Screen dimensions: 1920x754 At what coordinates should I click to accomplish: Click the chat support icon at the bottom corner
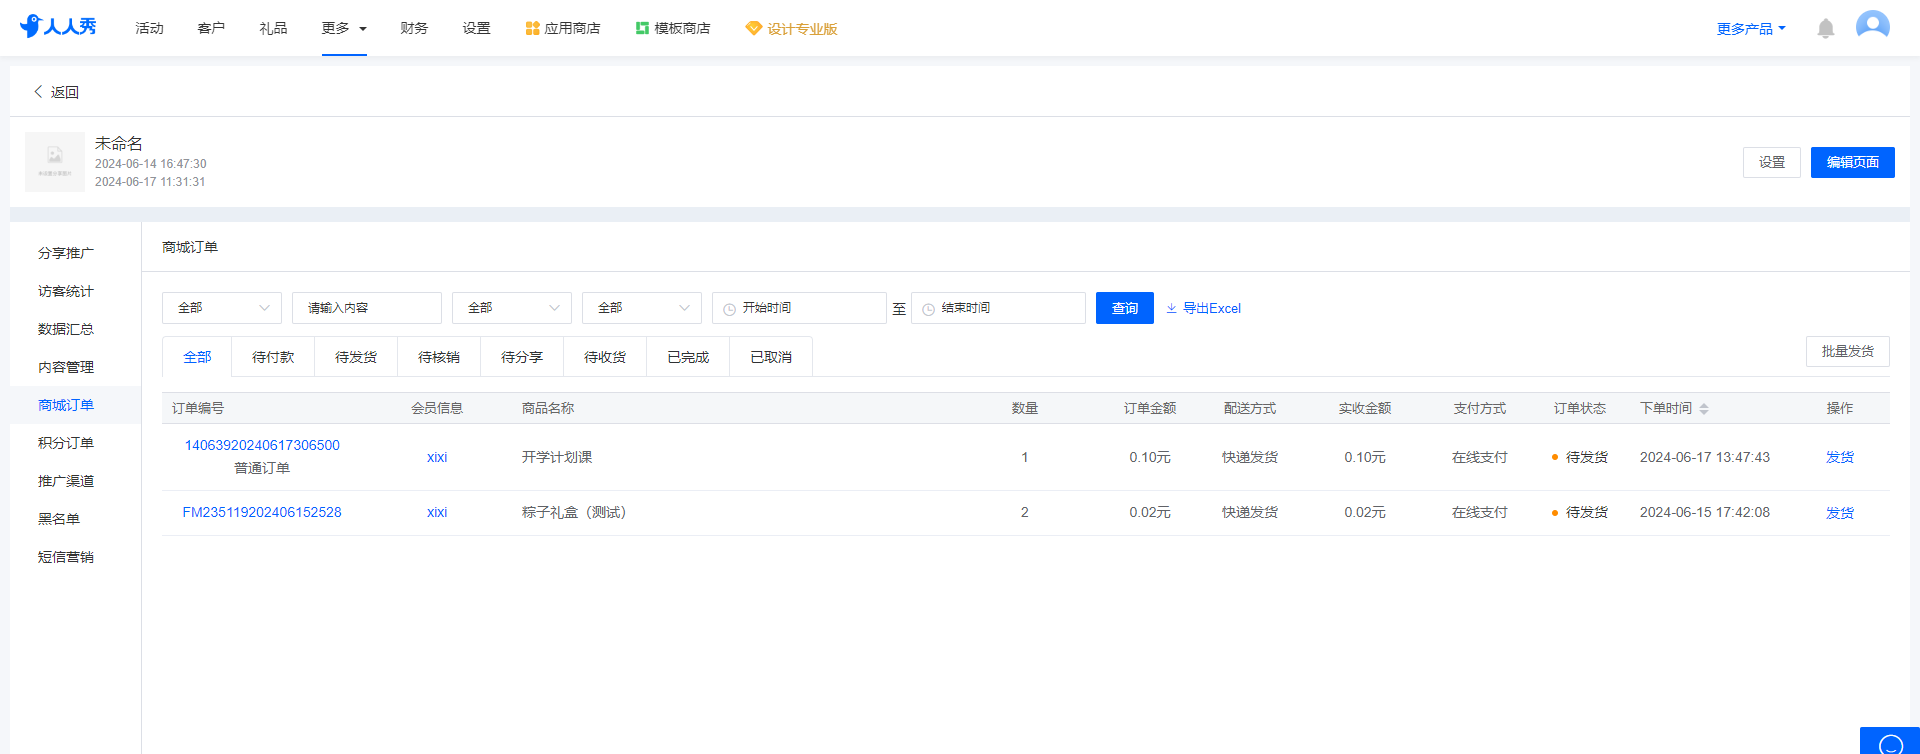coord(1890,743)
